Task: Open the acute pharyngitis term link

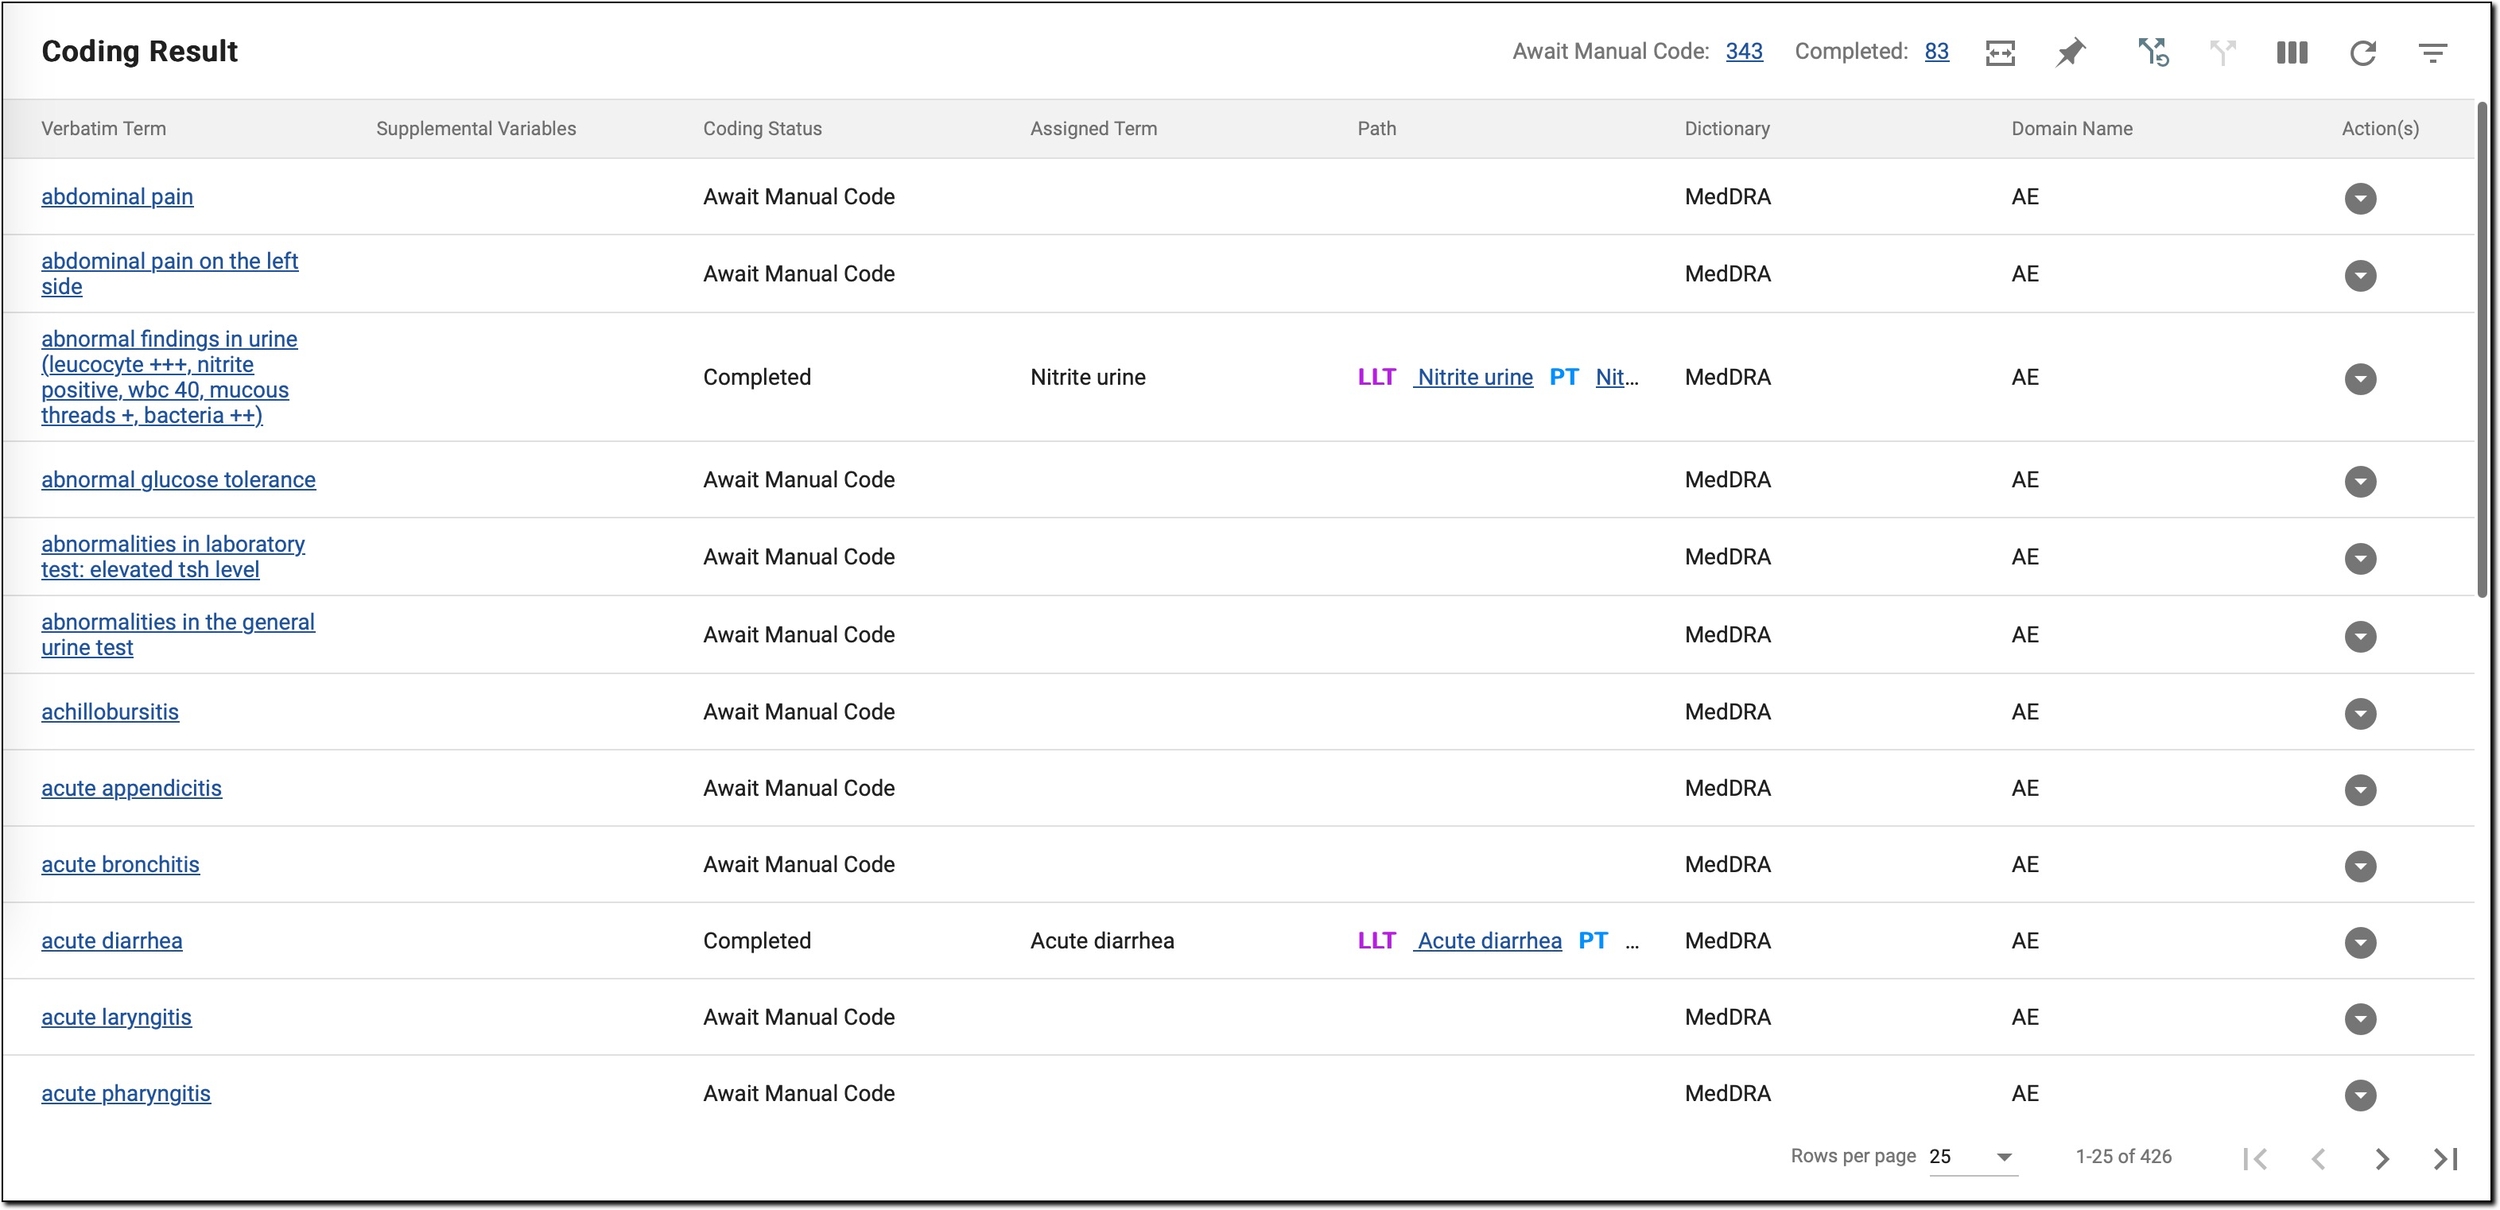Action: pyautogui.click(x=126, y=1093)
